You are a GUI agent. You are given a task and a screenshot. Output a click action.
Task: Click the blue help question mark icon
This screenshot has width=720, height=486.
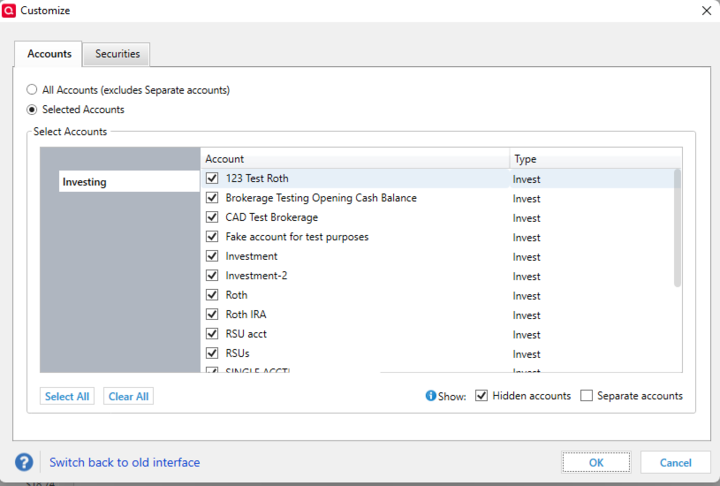25,462
